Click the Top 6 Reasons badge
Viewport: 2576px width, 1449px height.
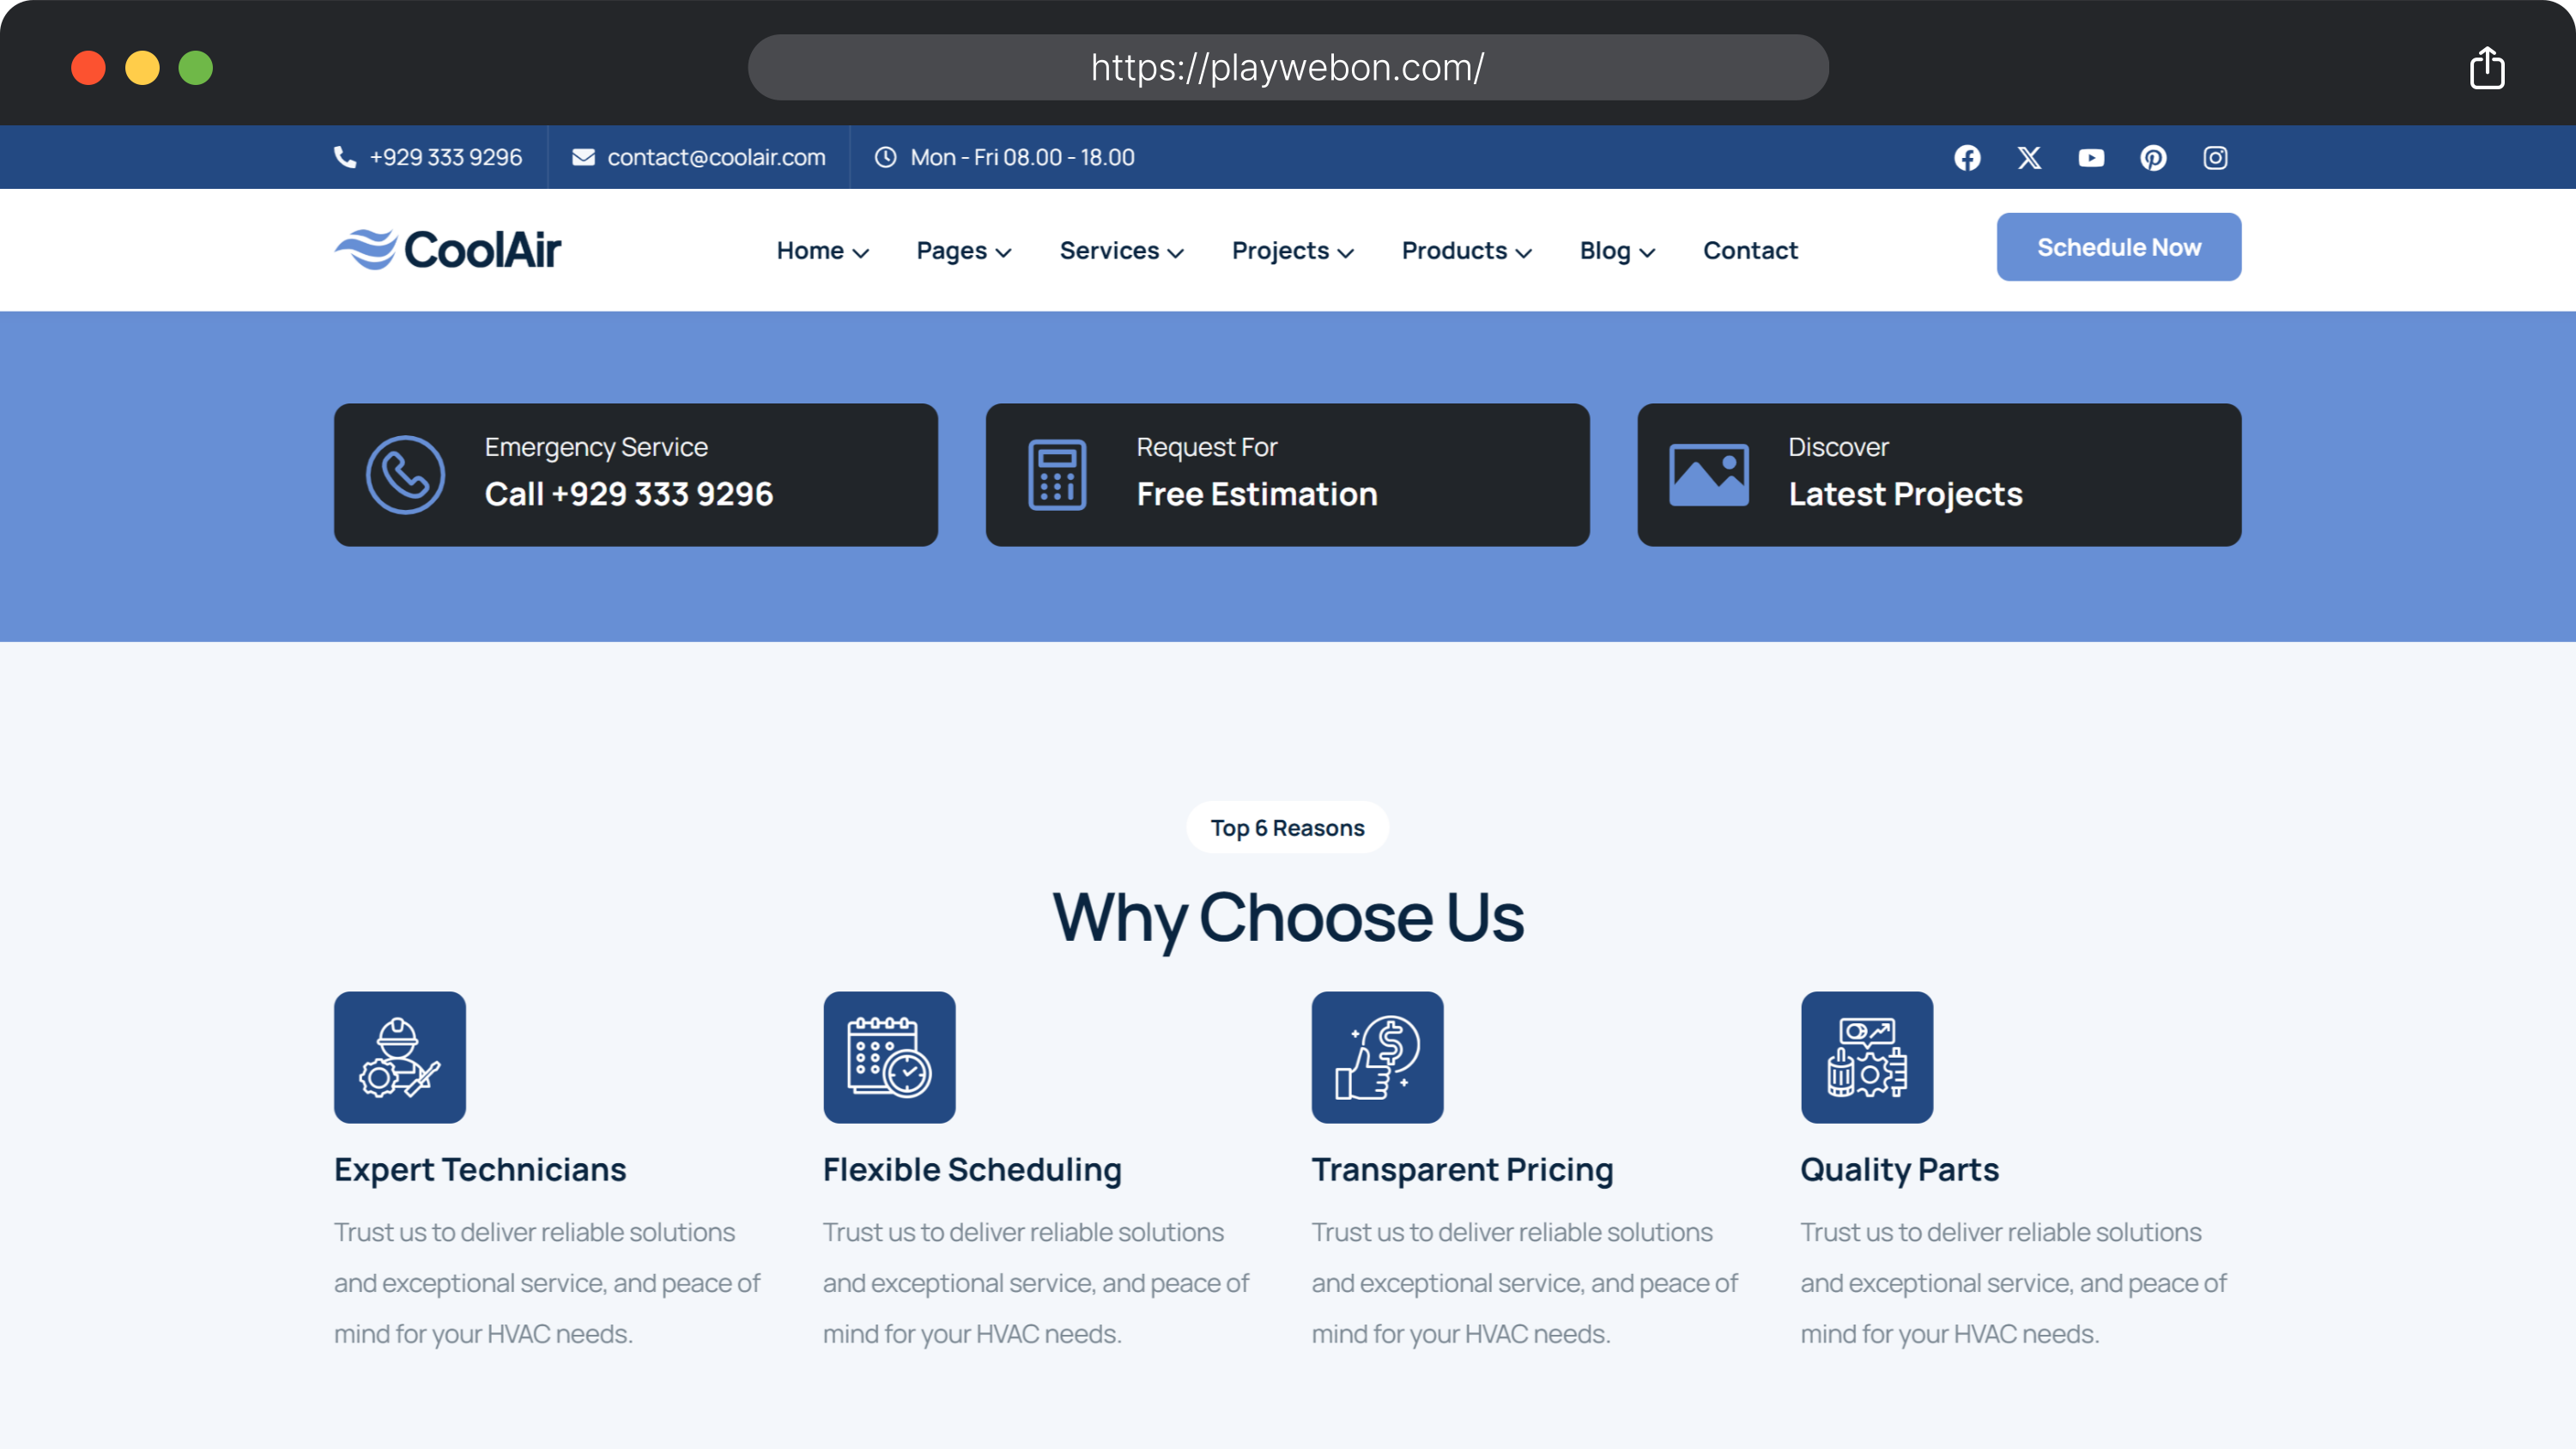point(1287,827)
